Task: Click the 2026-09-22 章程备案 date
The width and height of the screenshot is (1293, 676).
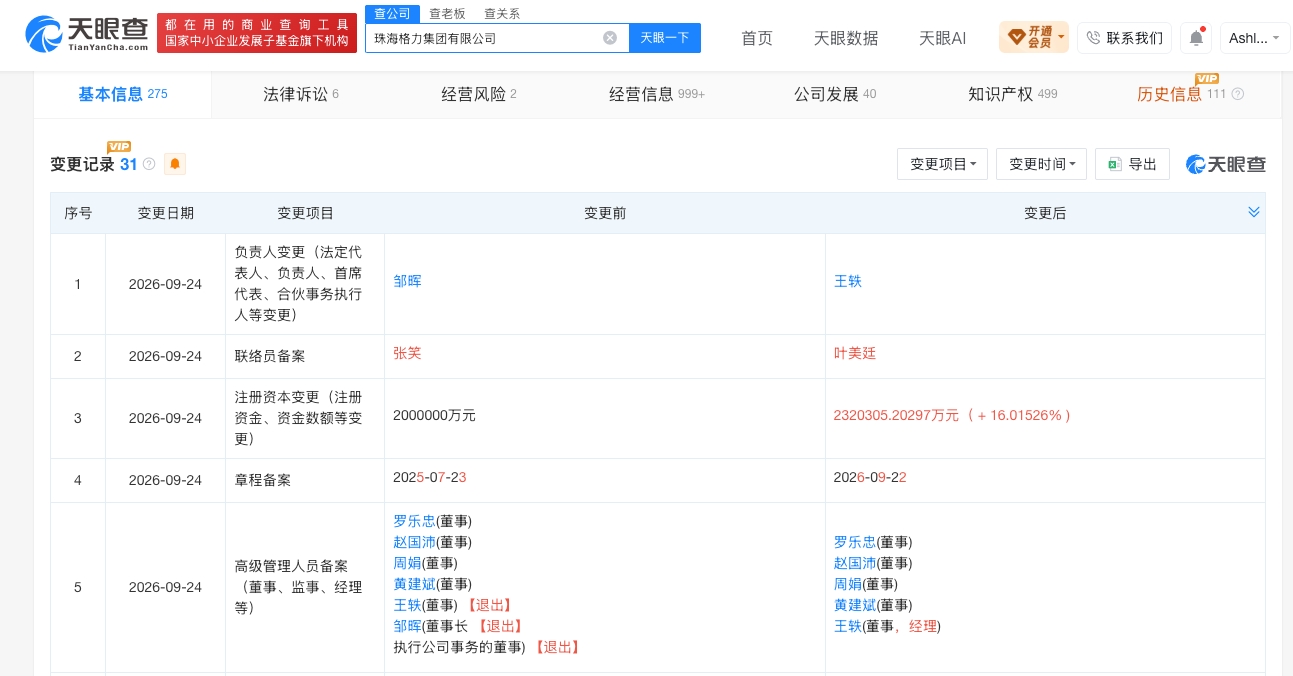Action: [870, 477]
